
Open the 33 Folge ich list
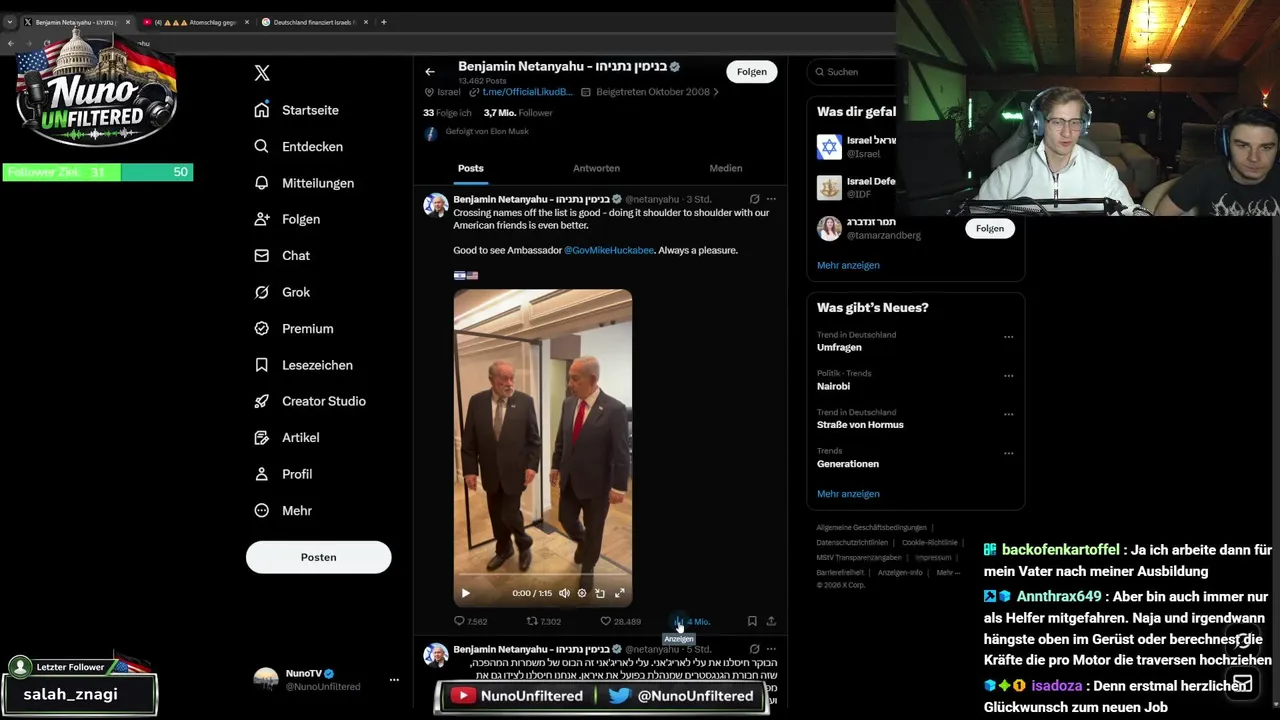[x=447, y=113]
